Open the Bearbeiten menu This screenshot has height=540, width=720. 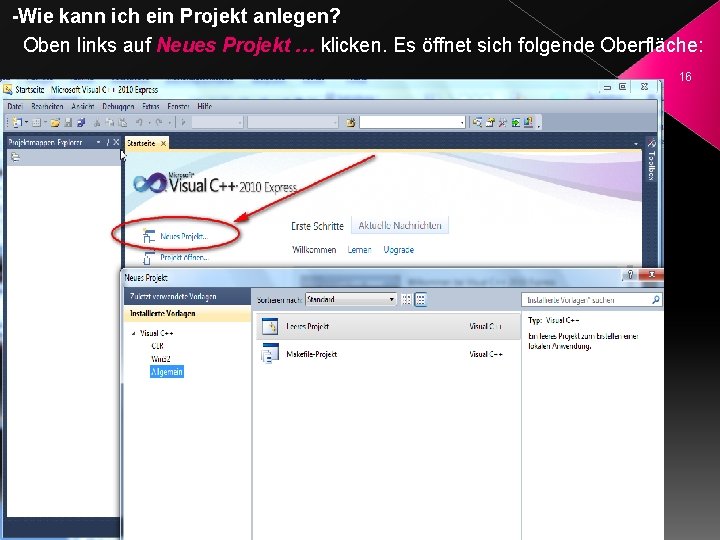tap(47, 106)
